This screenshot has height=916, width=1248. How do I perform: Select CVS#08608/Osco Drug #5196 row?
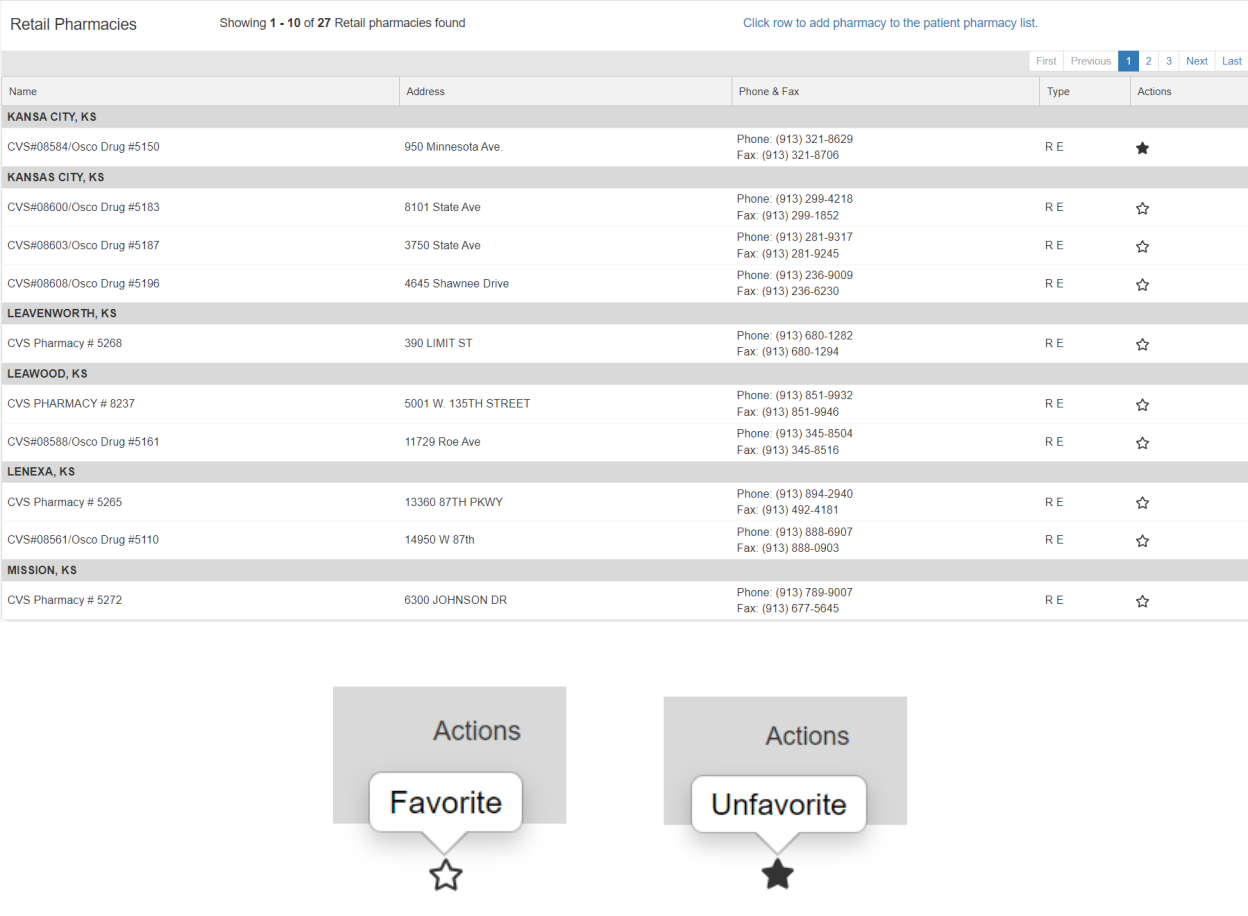pyautogui.click(x=624, y=283)
